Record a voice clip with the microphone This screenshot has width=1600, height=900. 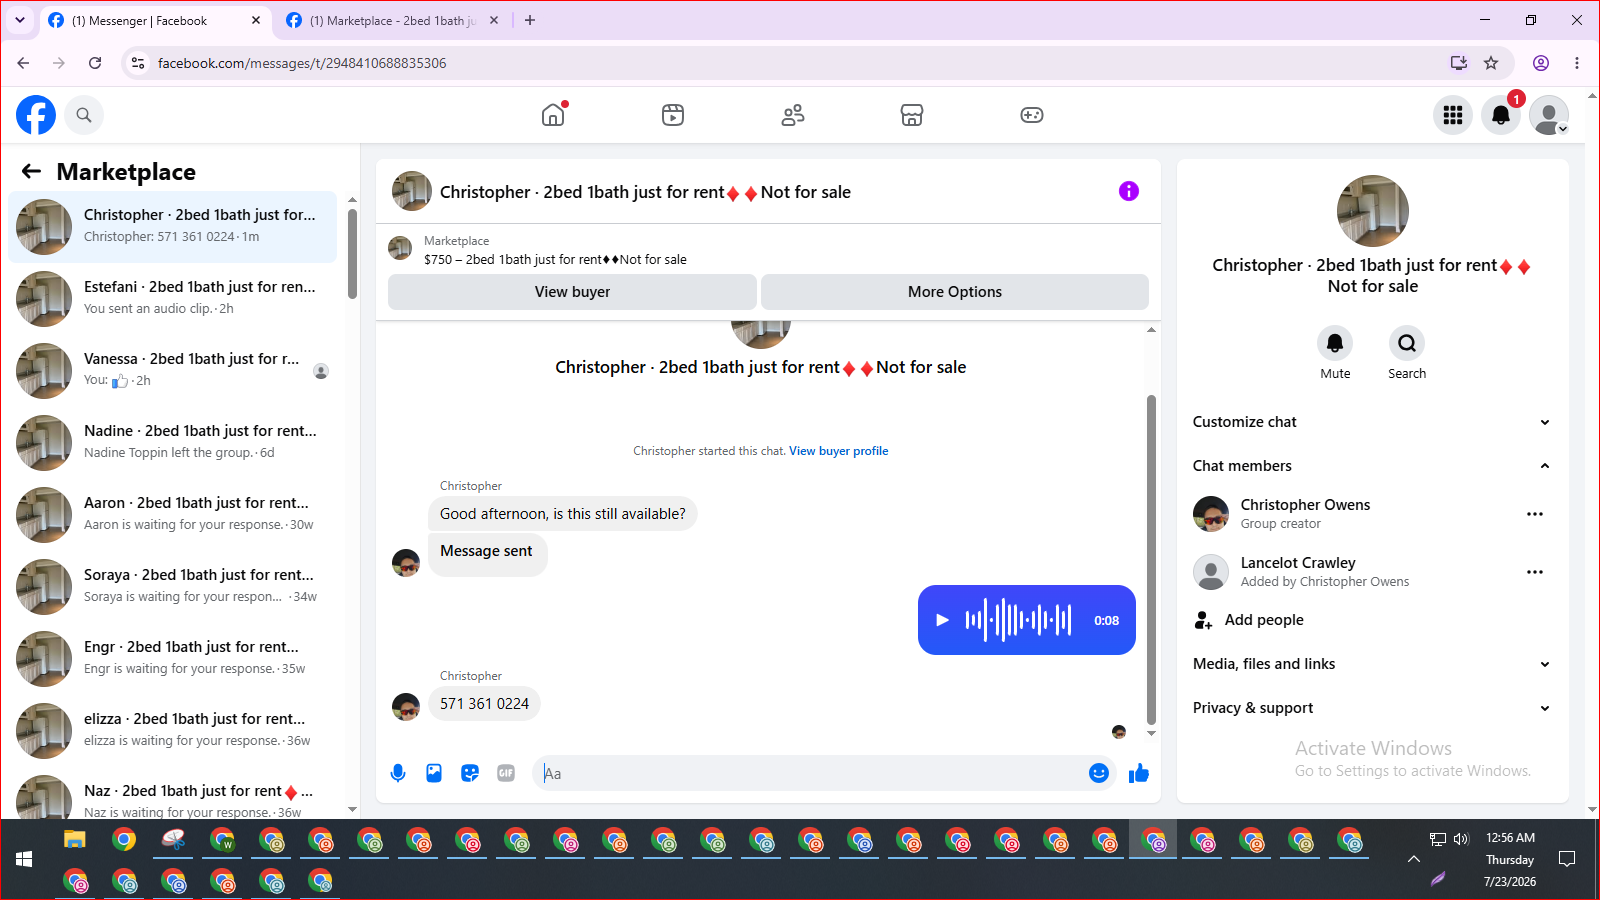tap(398, 773)
